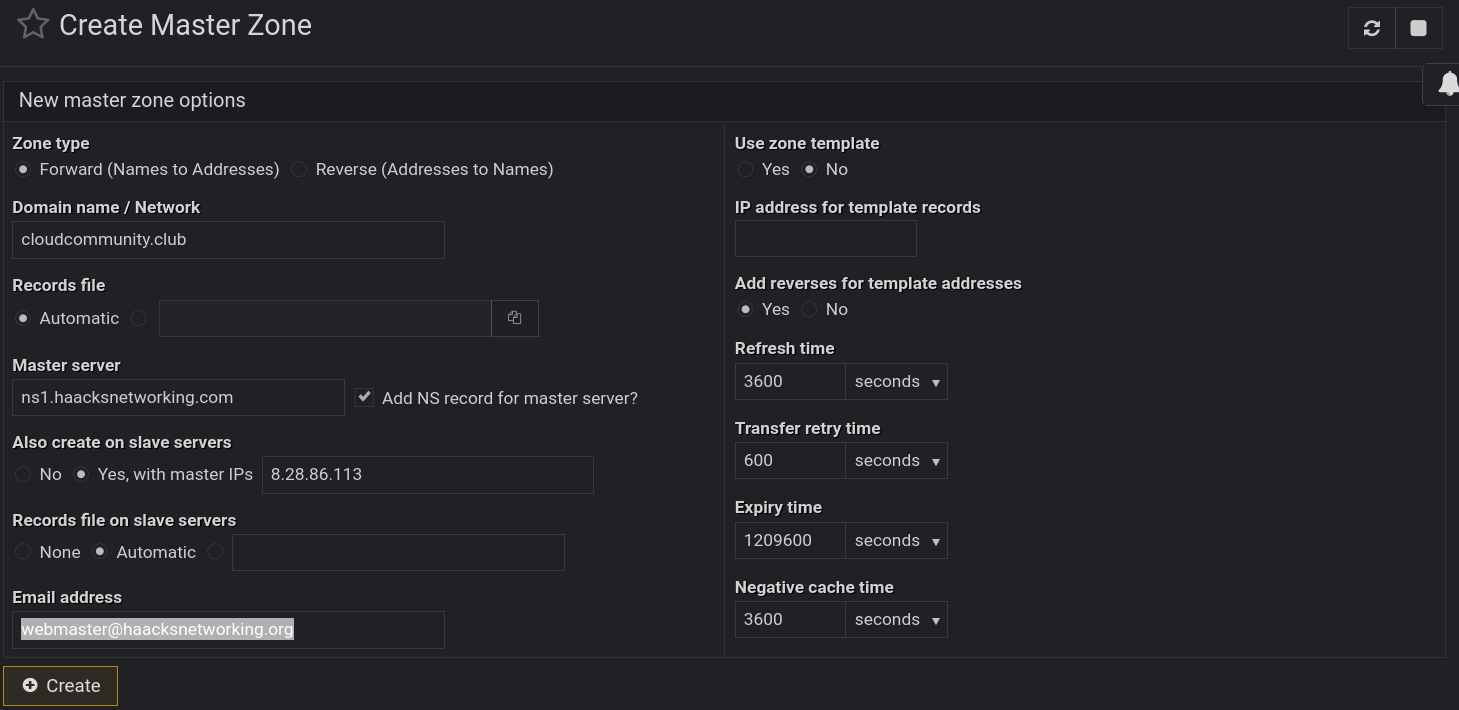Screen dimensions: 1459x710
Task: Select Yes for Use zone template
Action: pos(745,170)
